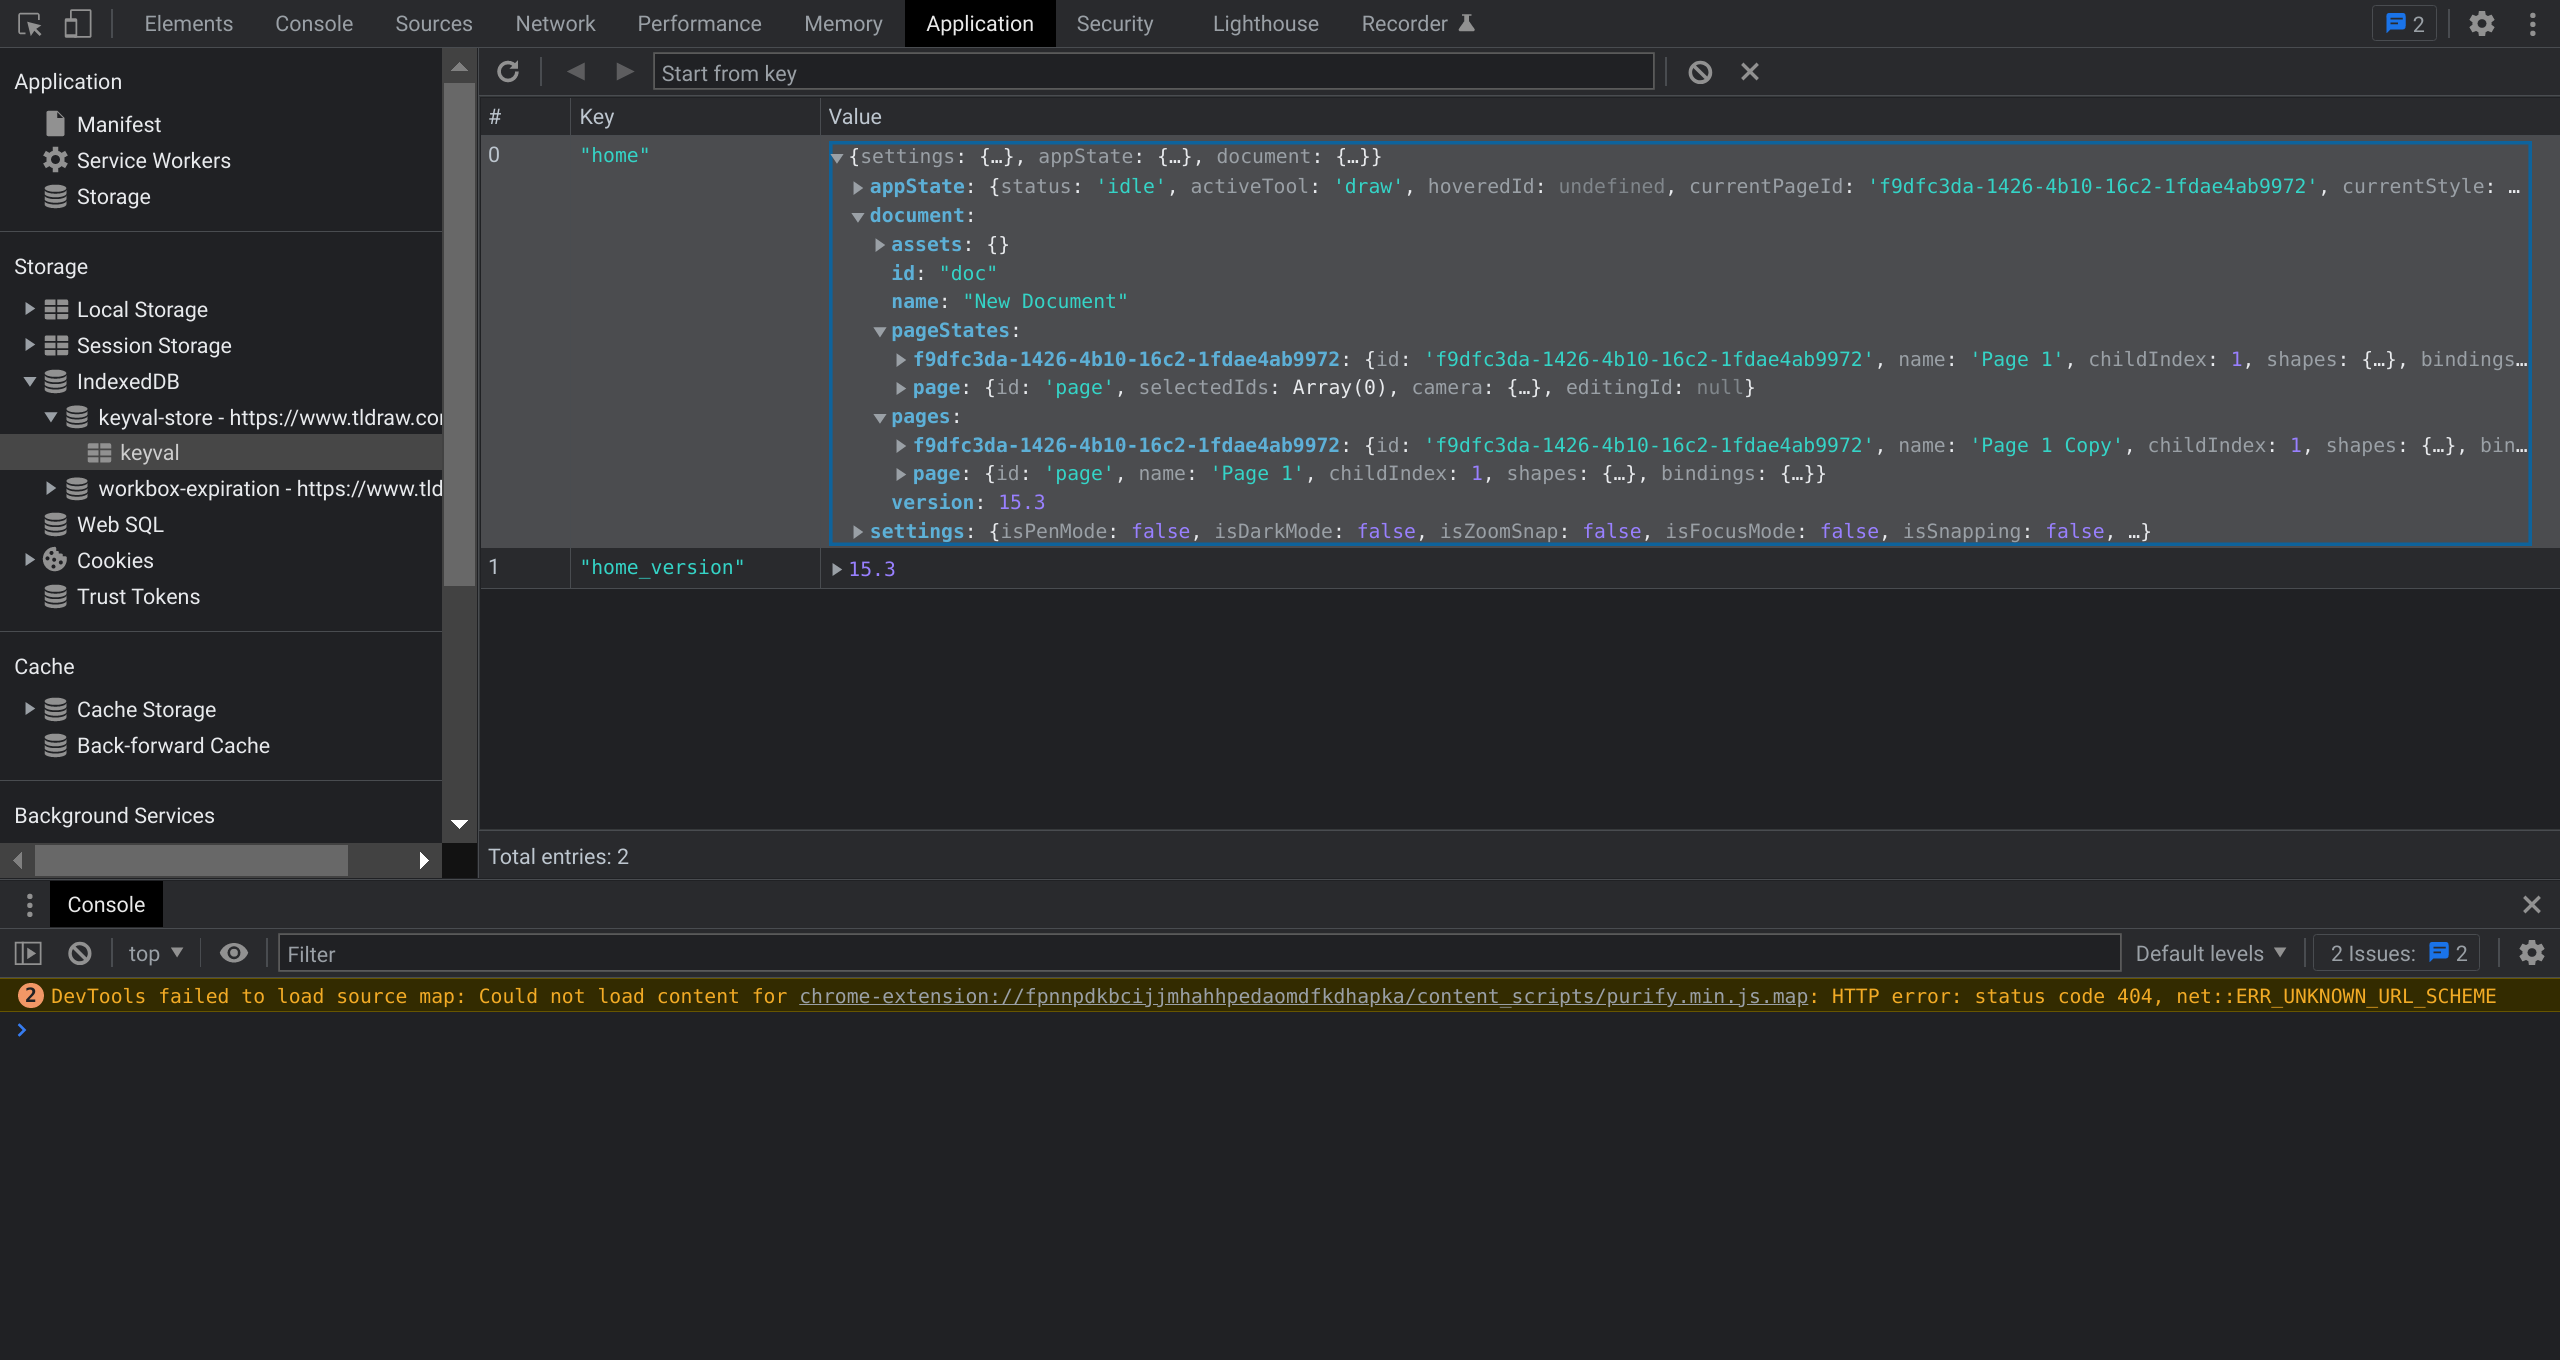Viewport: 2560px width, 1360px height.
Task: Open the Default levels dropdown
Action: coord(2209,953)
